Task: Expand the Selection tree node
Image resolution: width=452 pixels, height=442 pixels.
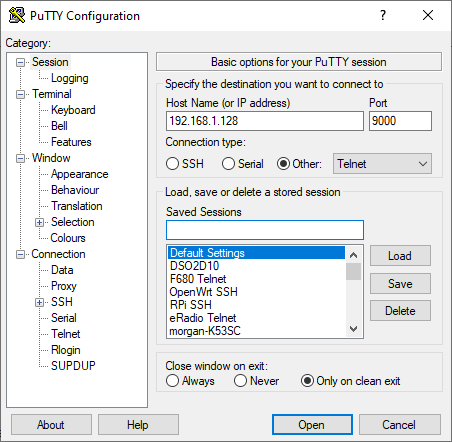Action: (39, 222)
